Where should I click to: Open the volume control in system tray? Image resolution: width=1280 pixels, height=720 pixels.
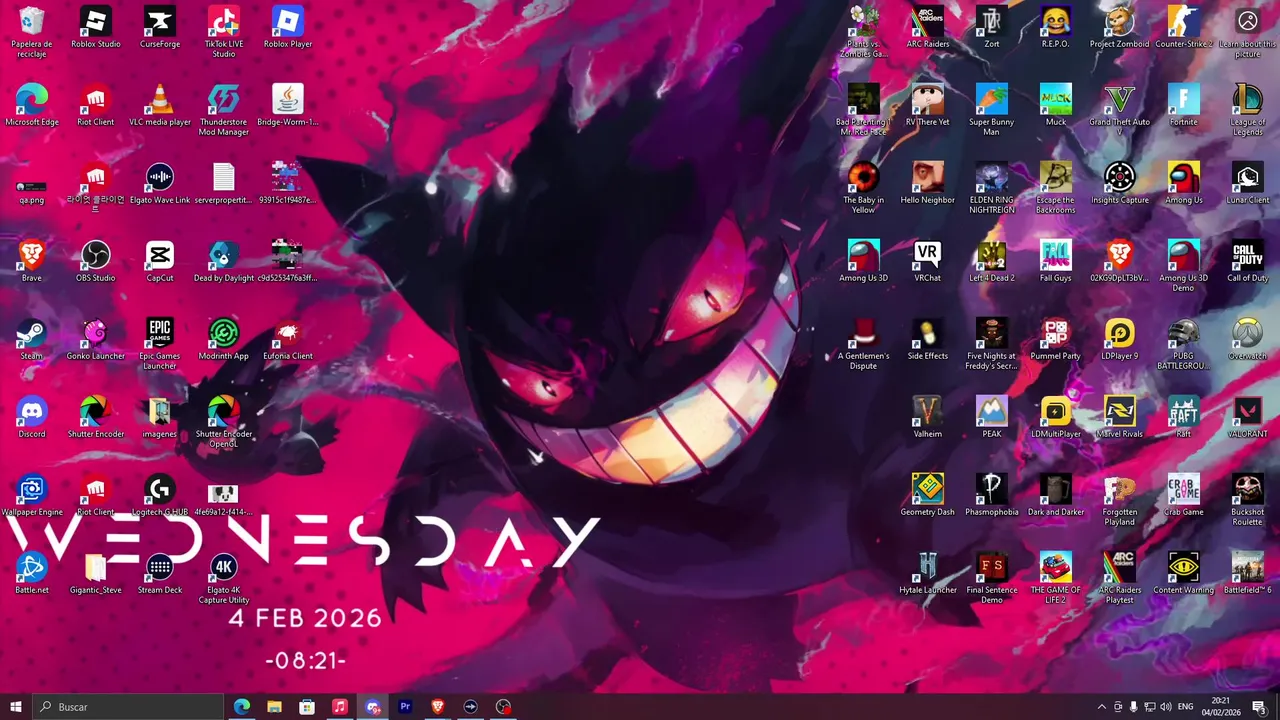coord(1166,707)
